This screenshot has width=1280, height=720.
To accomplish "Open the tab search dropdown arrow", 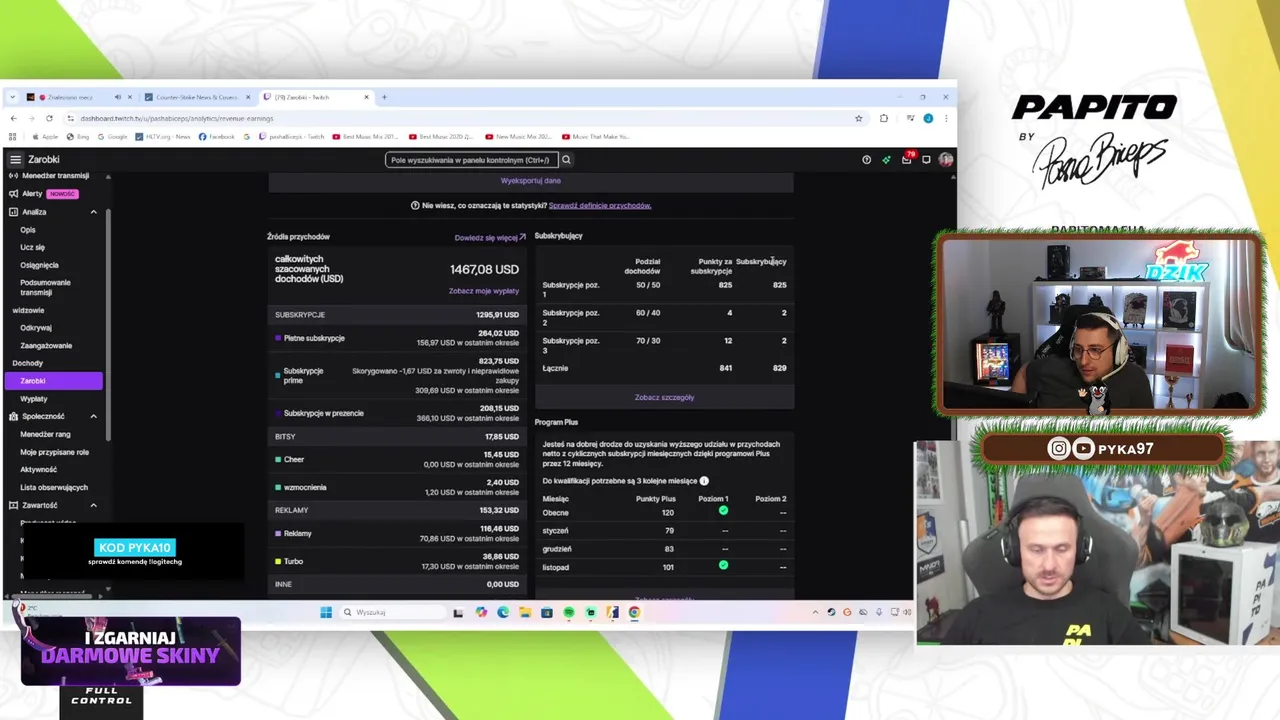I will (12, 97).
